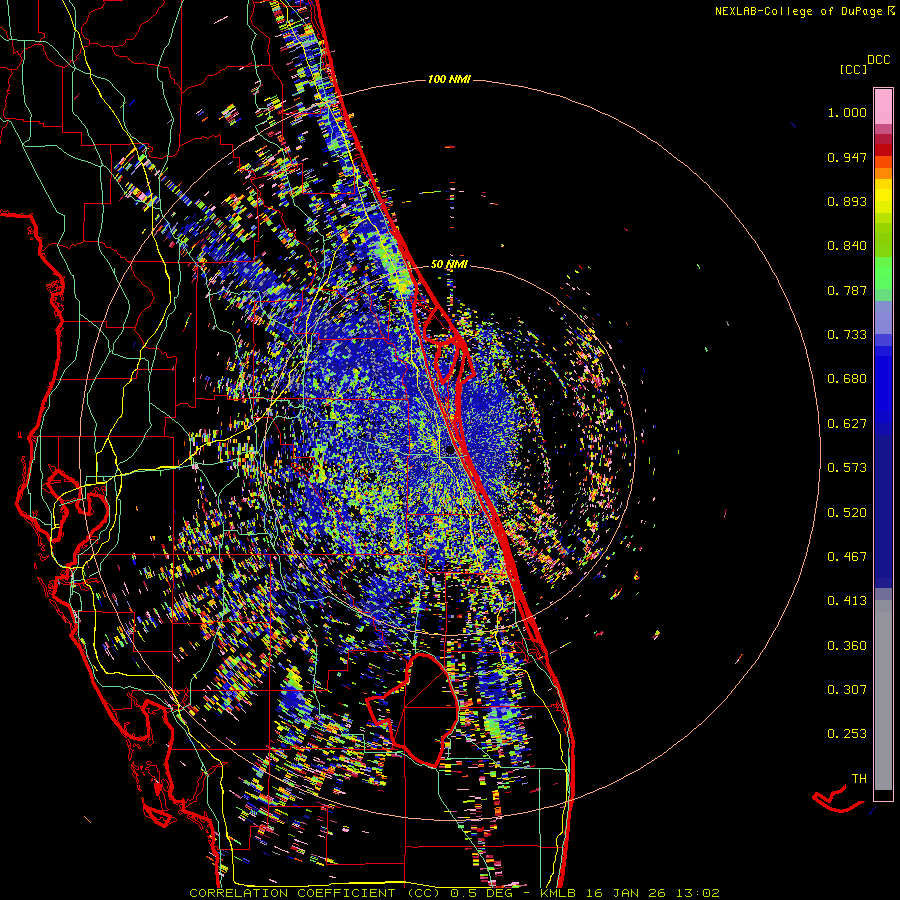Click the 0.573 color scale value
Viewport: 900px width, 900px height.
[847, 468]
